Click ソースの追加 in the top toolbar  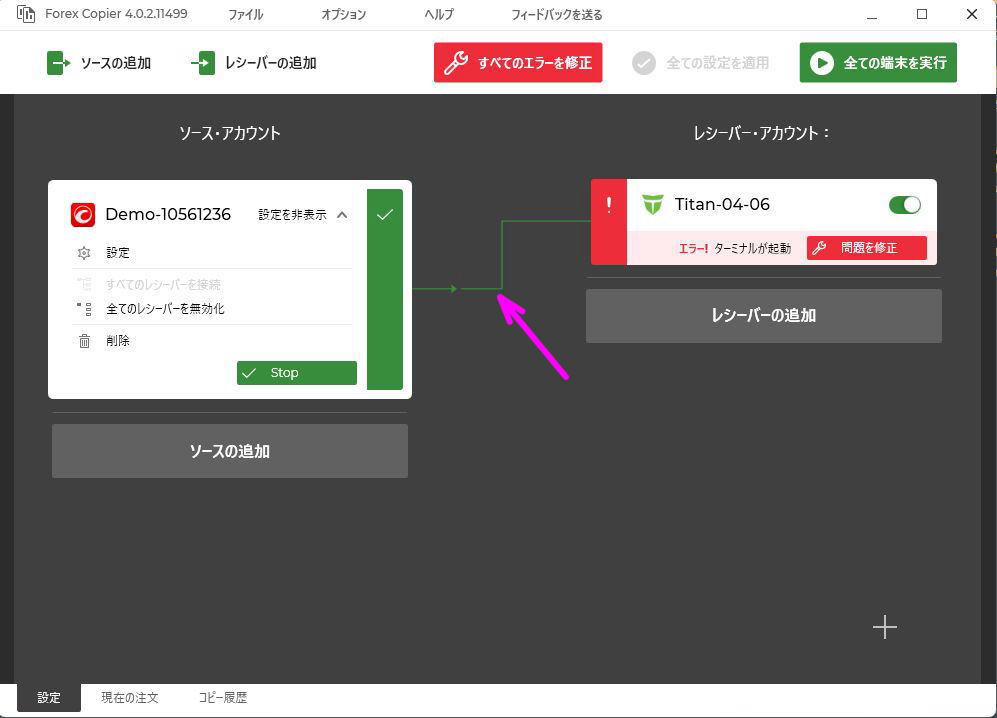99,63
